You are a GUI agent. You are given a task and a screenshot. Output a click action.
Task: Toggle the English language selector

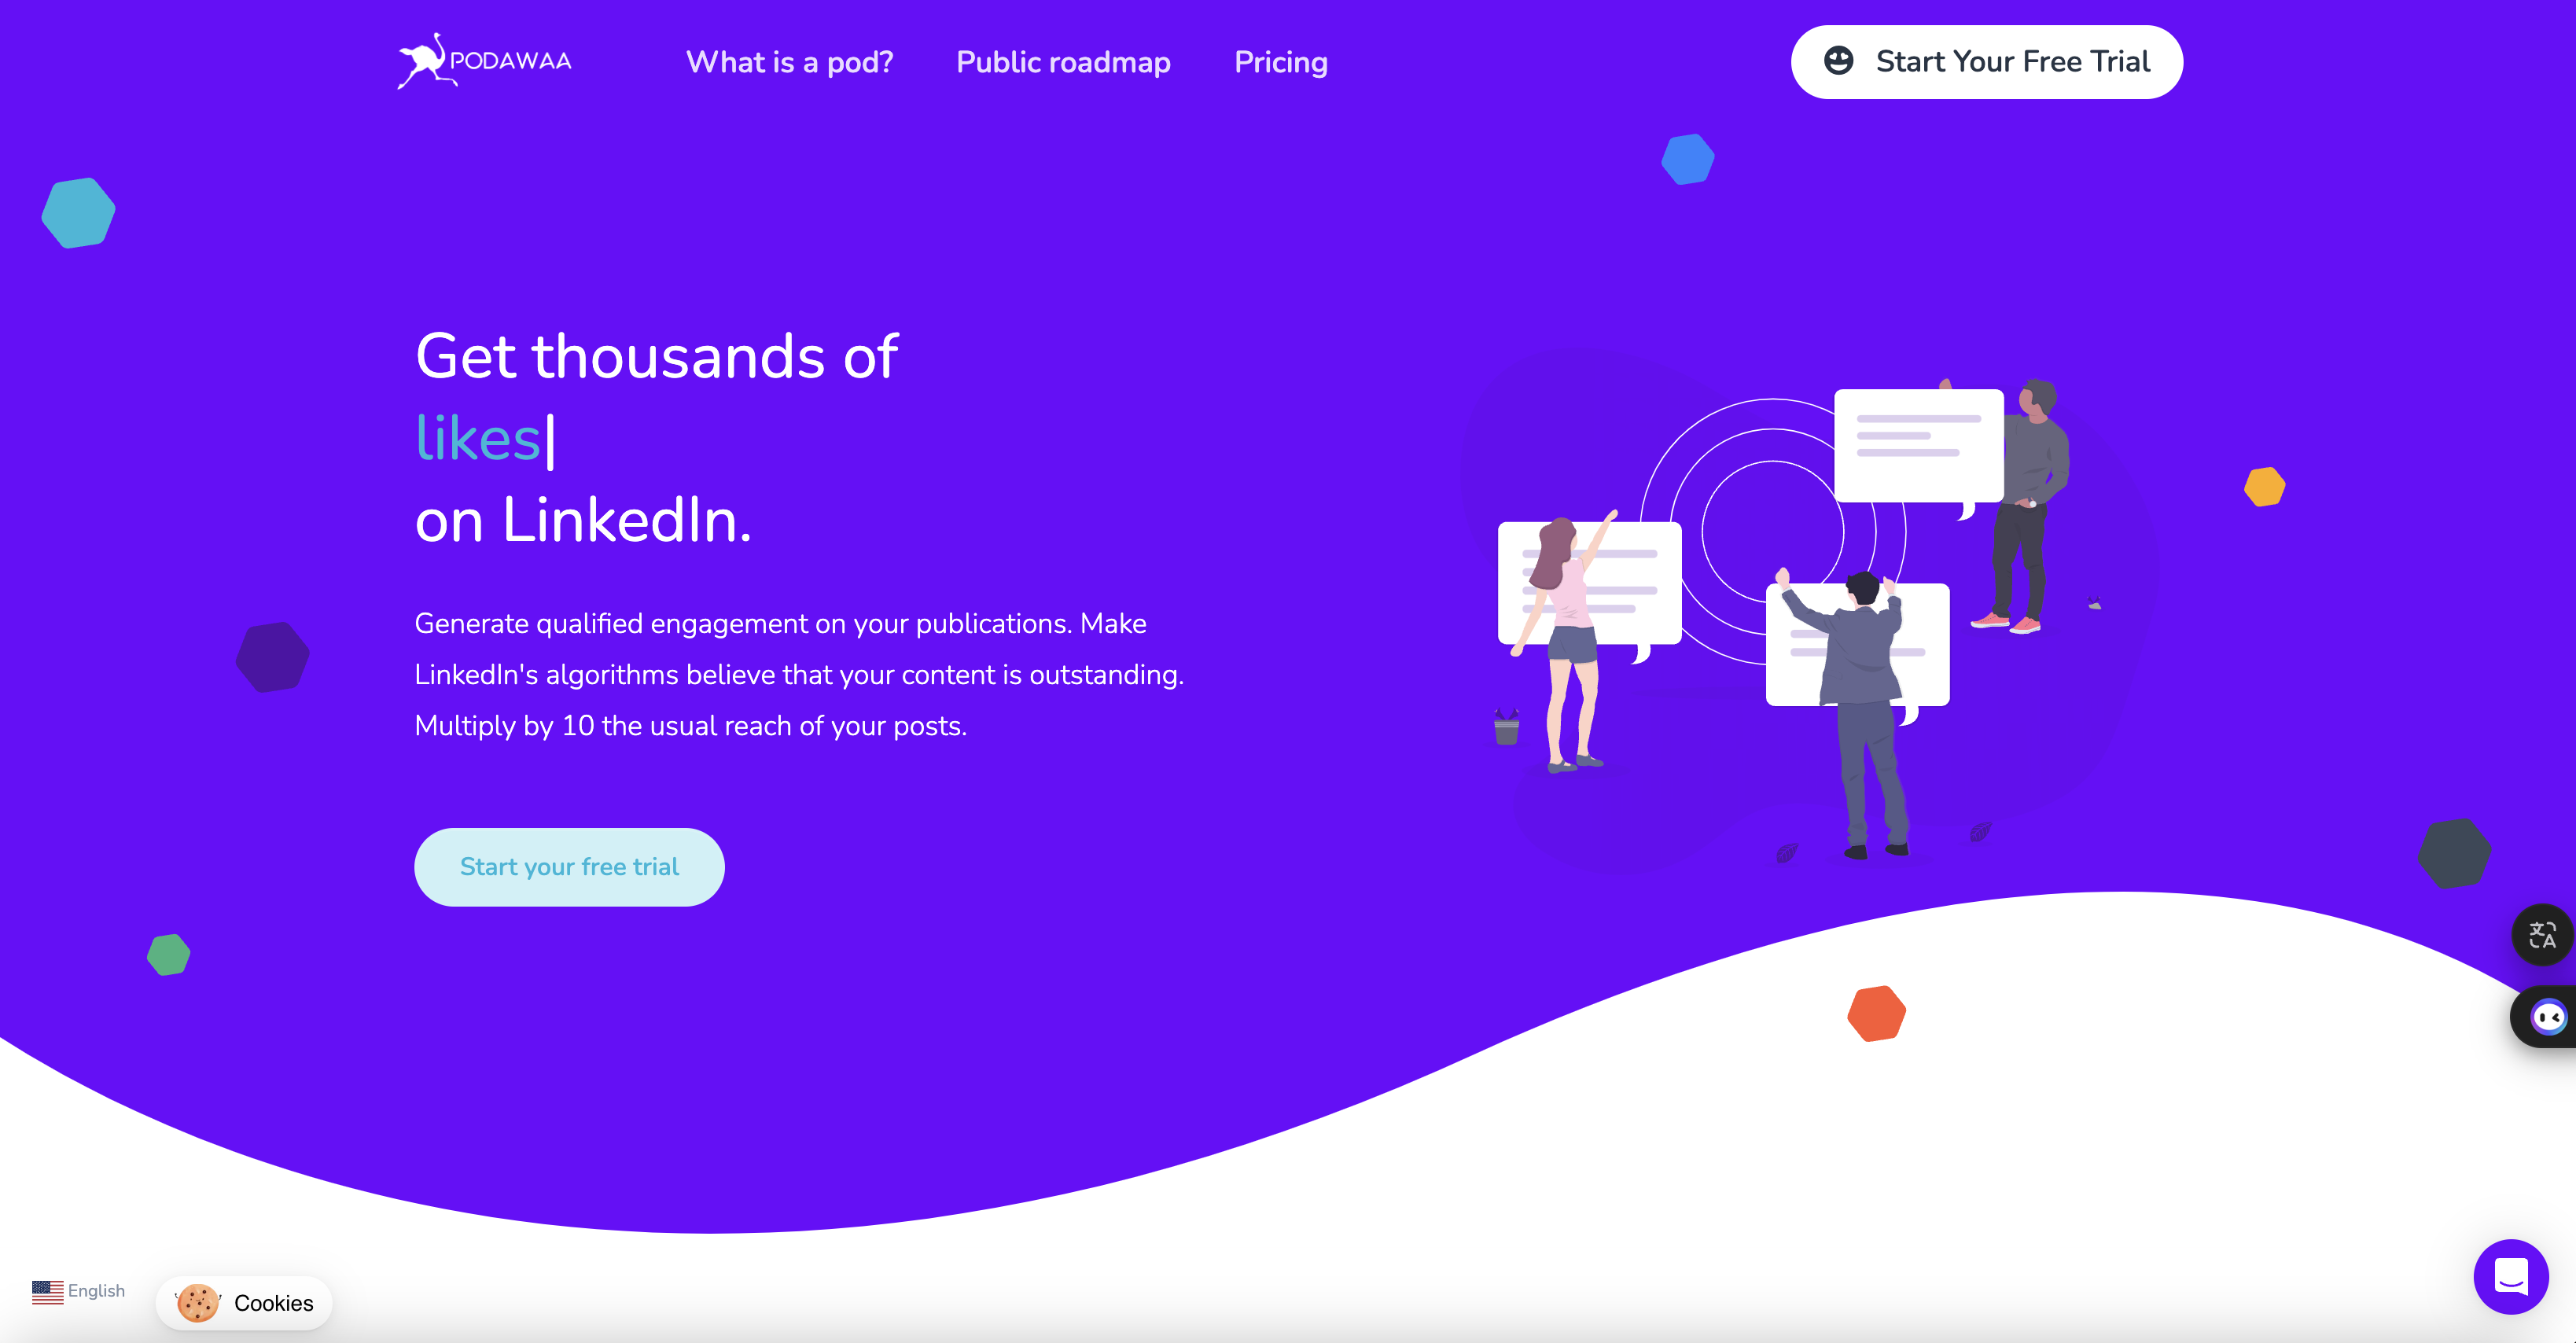click(x=80, y=1292)
